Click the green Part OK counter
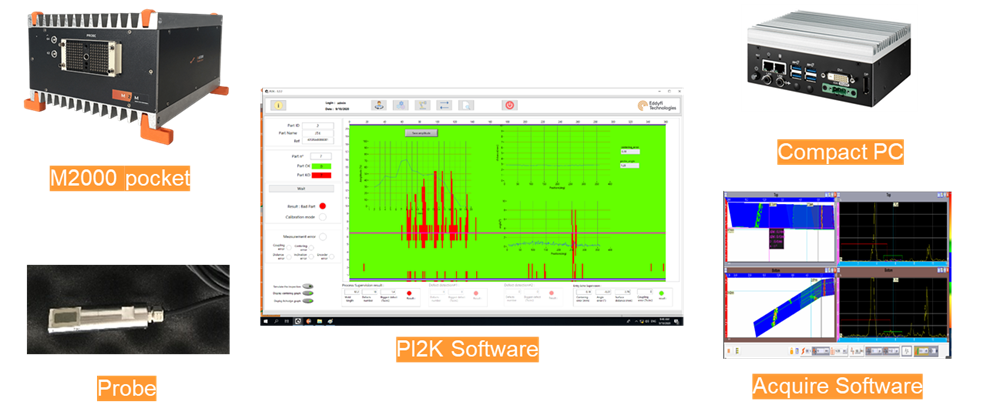The width and height of the screenshot is (1000, 415). (321, 166)
